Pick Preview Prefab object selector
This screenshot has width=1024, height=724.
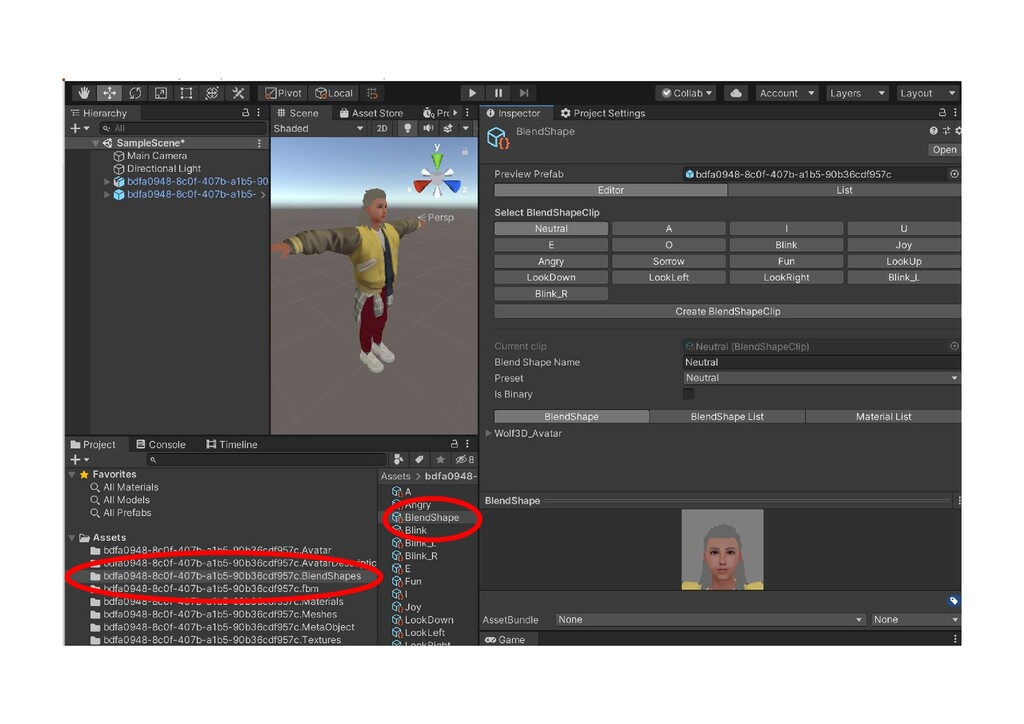click(954, 174)
